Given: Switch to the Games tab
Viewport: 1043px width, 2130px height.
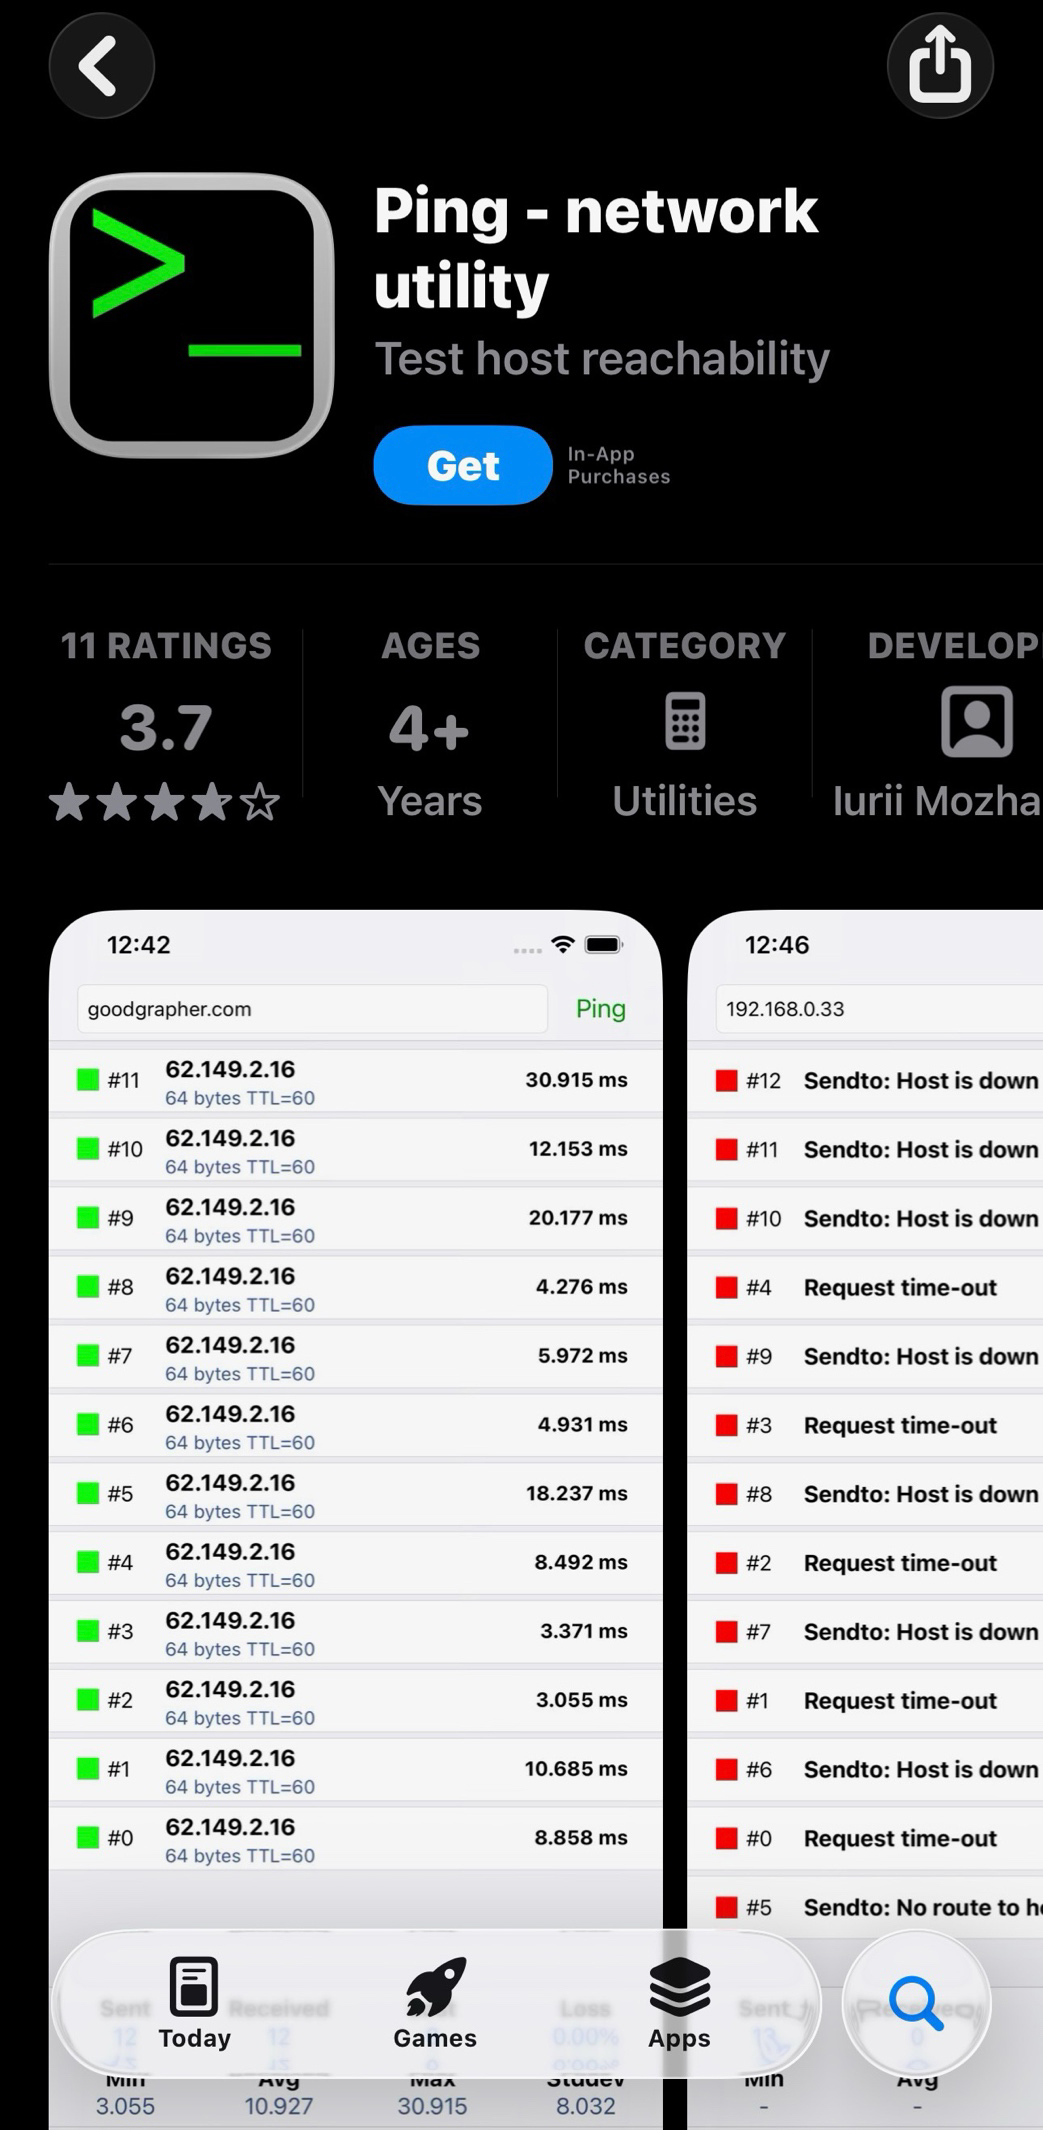Looking at the screenshot, I should (x=434, y=2003).
